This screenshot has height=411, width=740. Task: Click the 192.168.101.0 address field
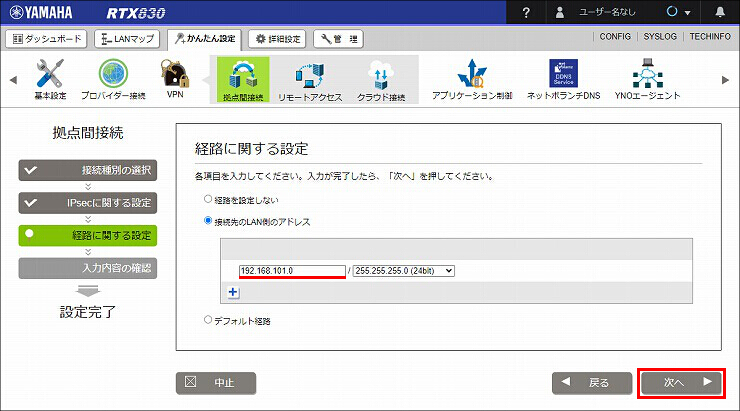click(292, 271)
